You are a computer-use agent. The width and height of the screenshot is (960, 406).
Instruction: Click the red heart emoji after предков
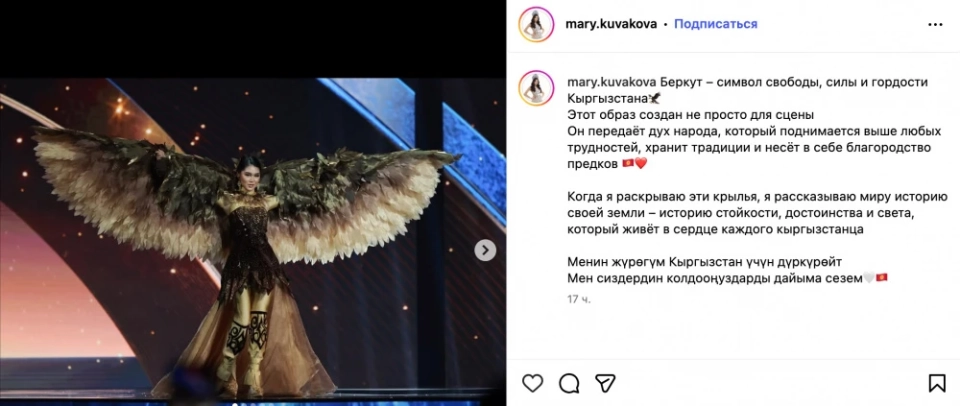coord(640,164)
